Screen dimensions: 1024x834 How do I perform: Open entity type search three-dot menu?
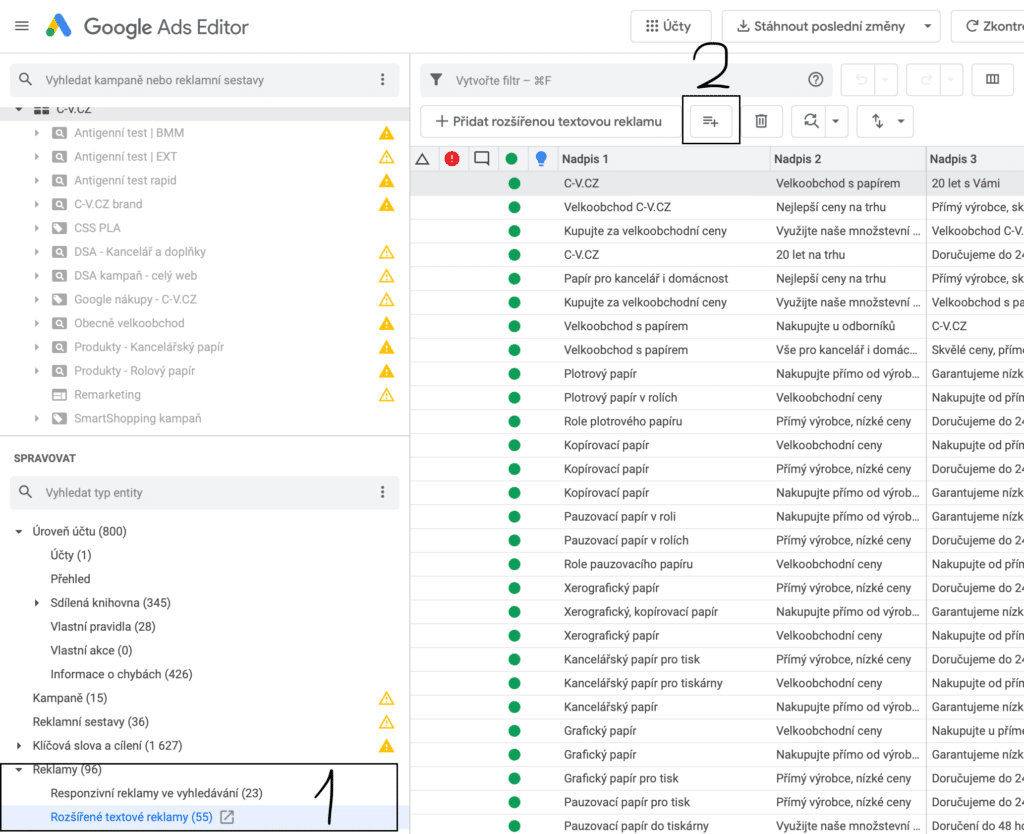click(383, 492)
